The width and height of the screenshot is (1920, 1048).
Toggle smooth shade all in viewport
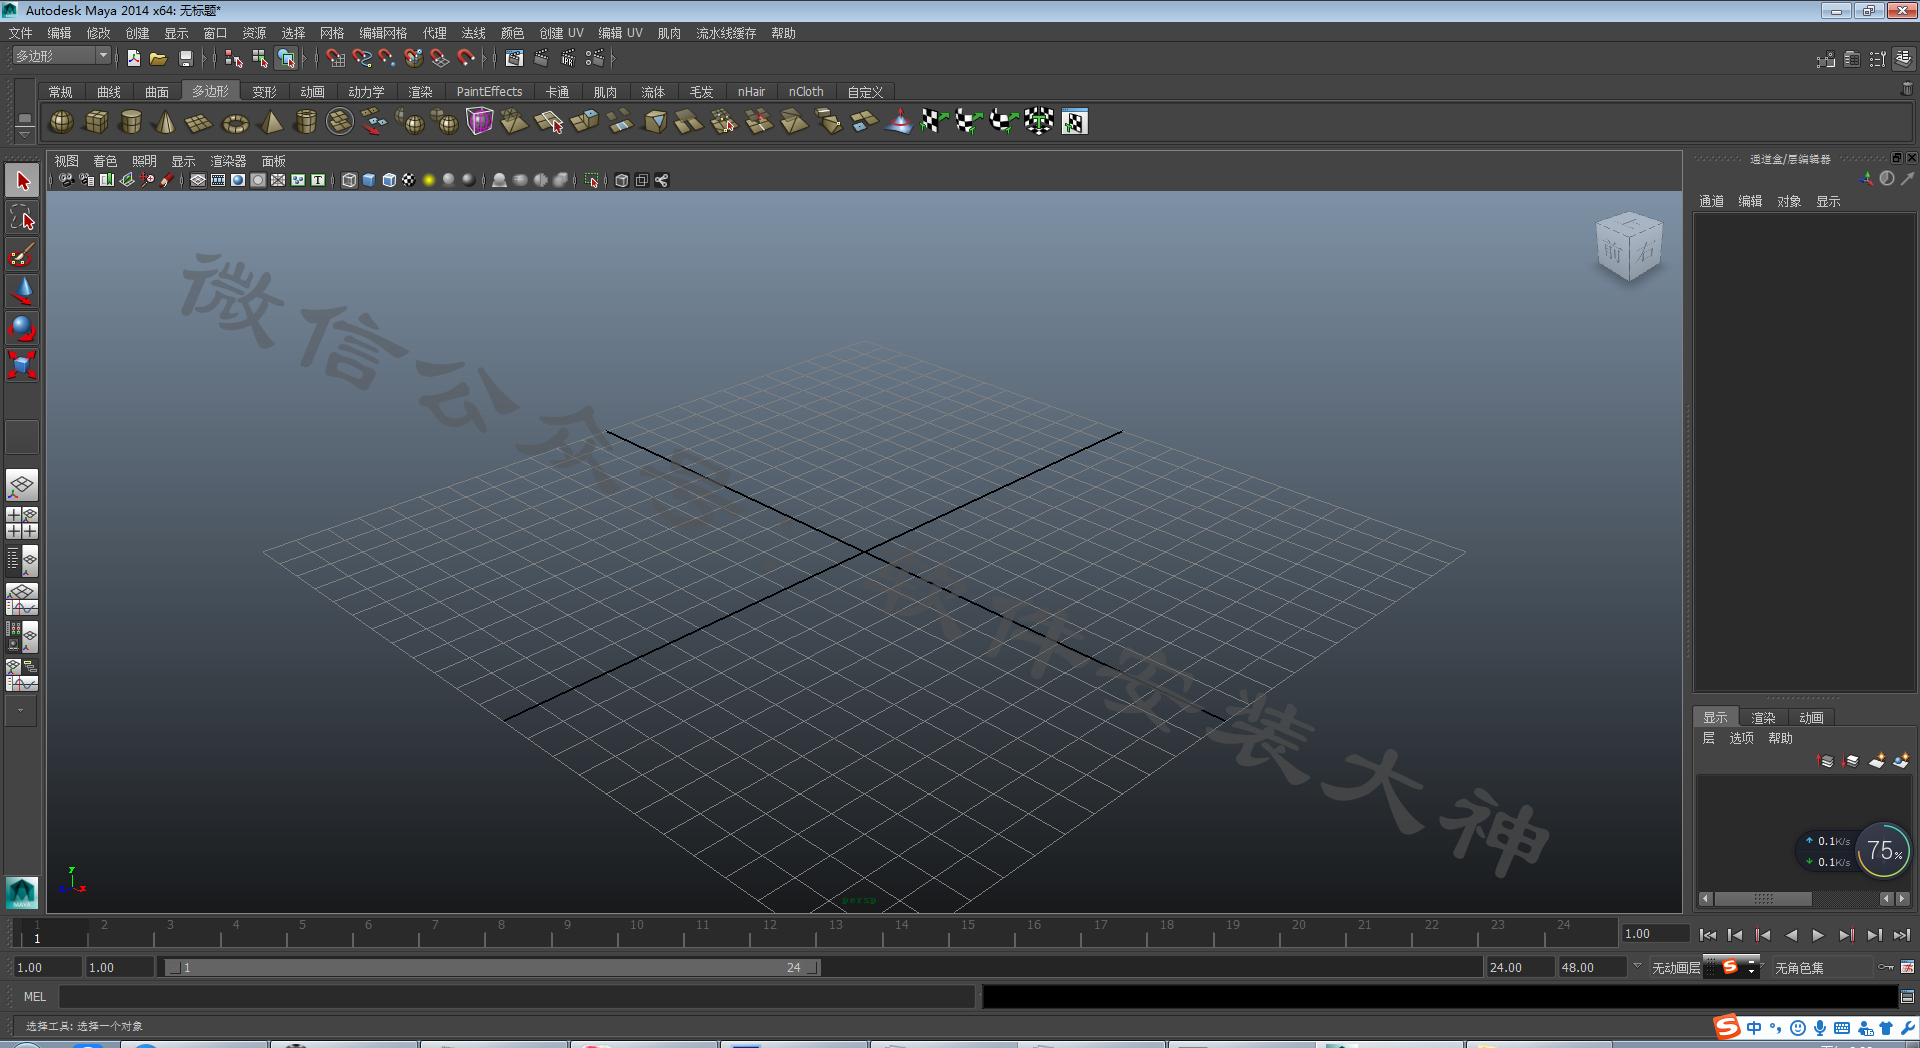tap(369, 180)
